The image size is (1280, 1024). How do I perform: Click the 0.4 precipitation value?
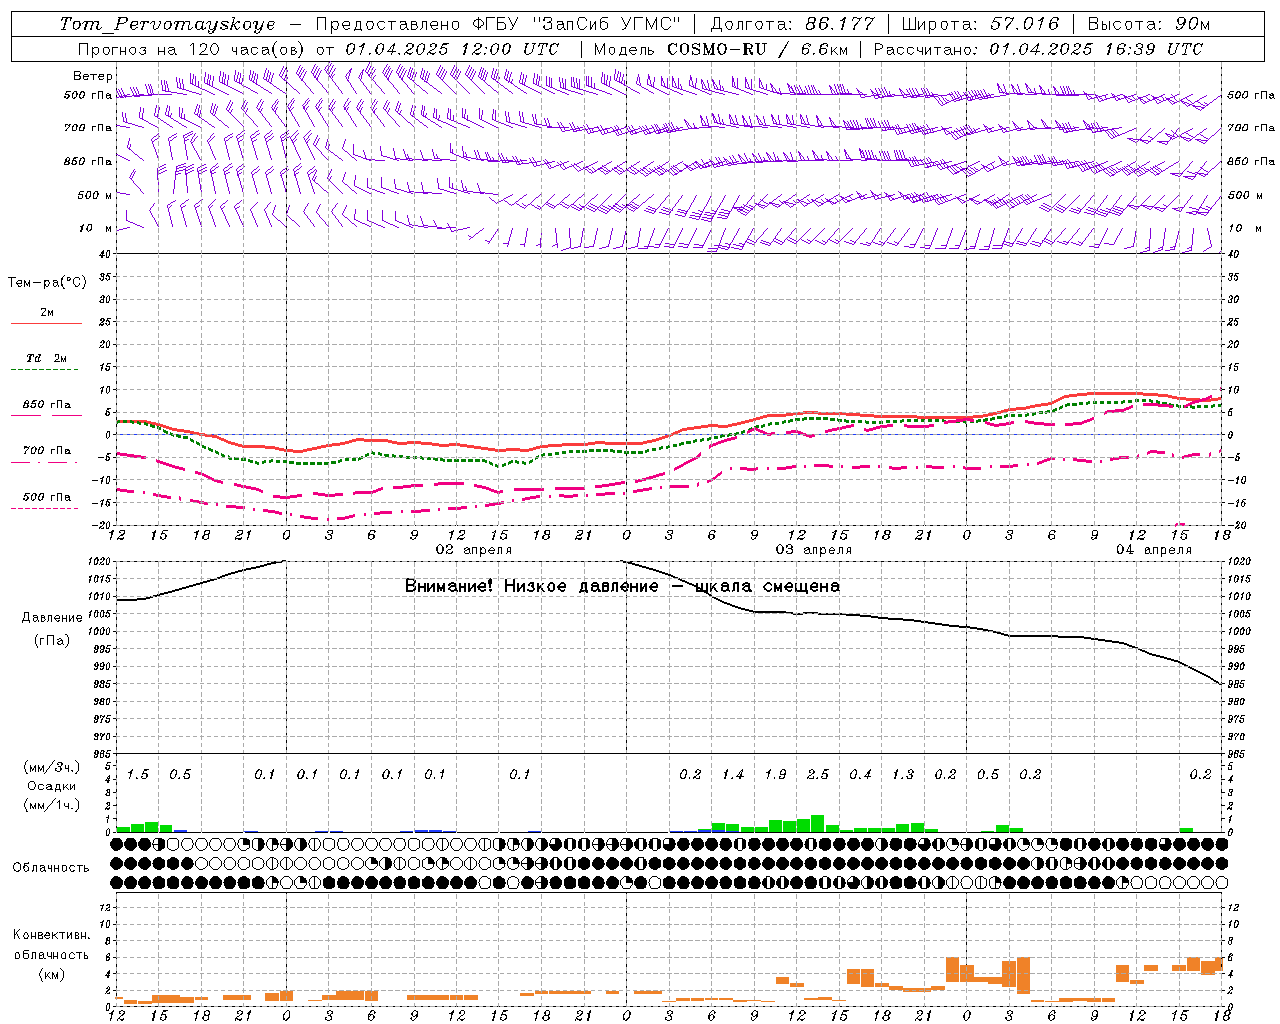pyautogui.click(x=860, y=774)
